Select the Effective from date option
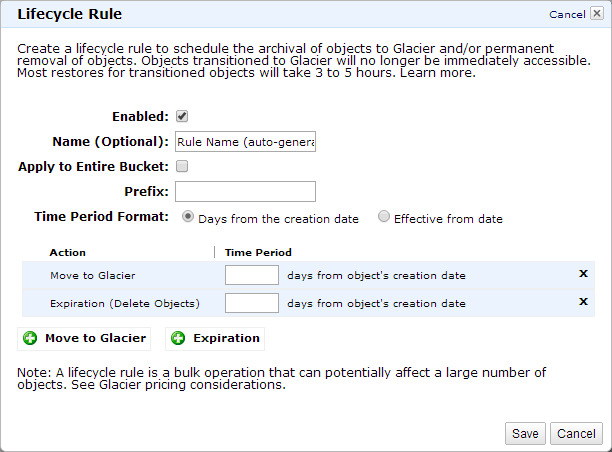 (384, 217)
